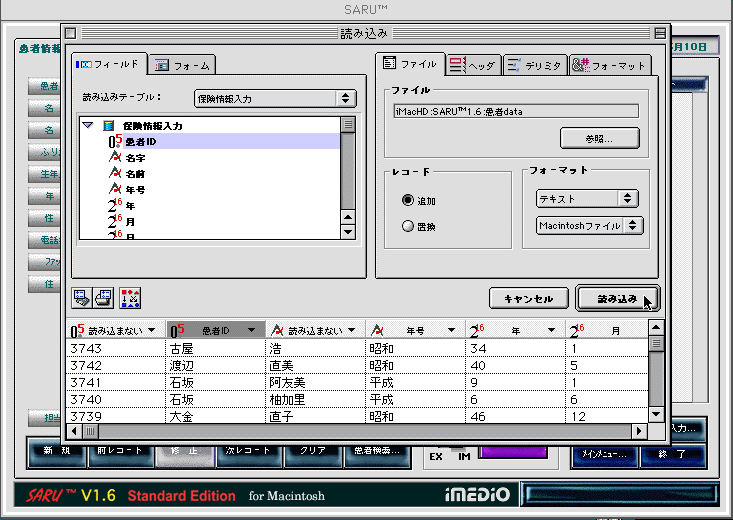Click the 読み込み import button
This screenshot has width=733, height=520.
[617, 298]
